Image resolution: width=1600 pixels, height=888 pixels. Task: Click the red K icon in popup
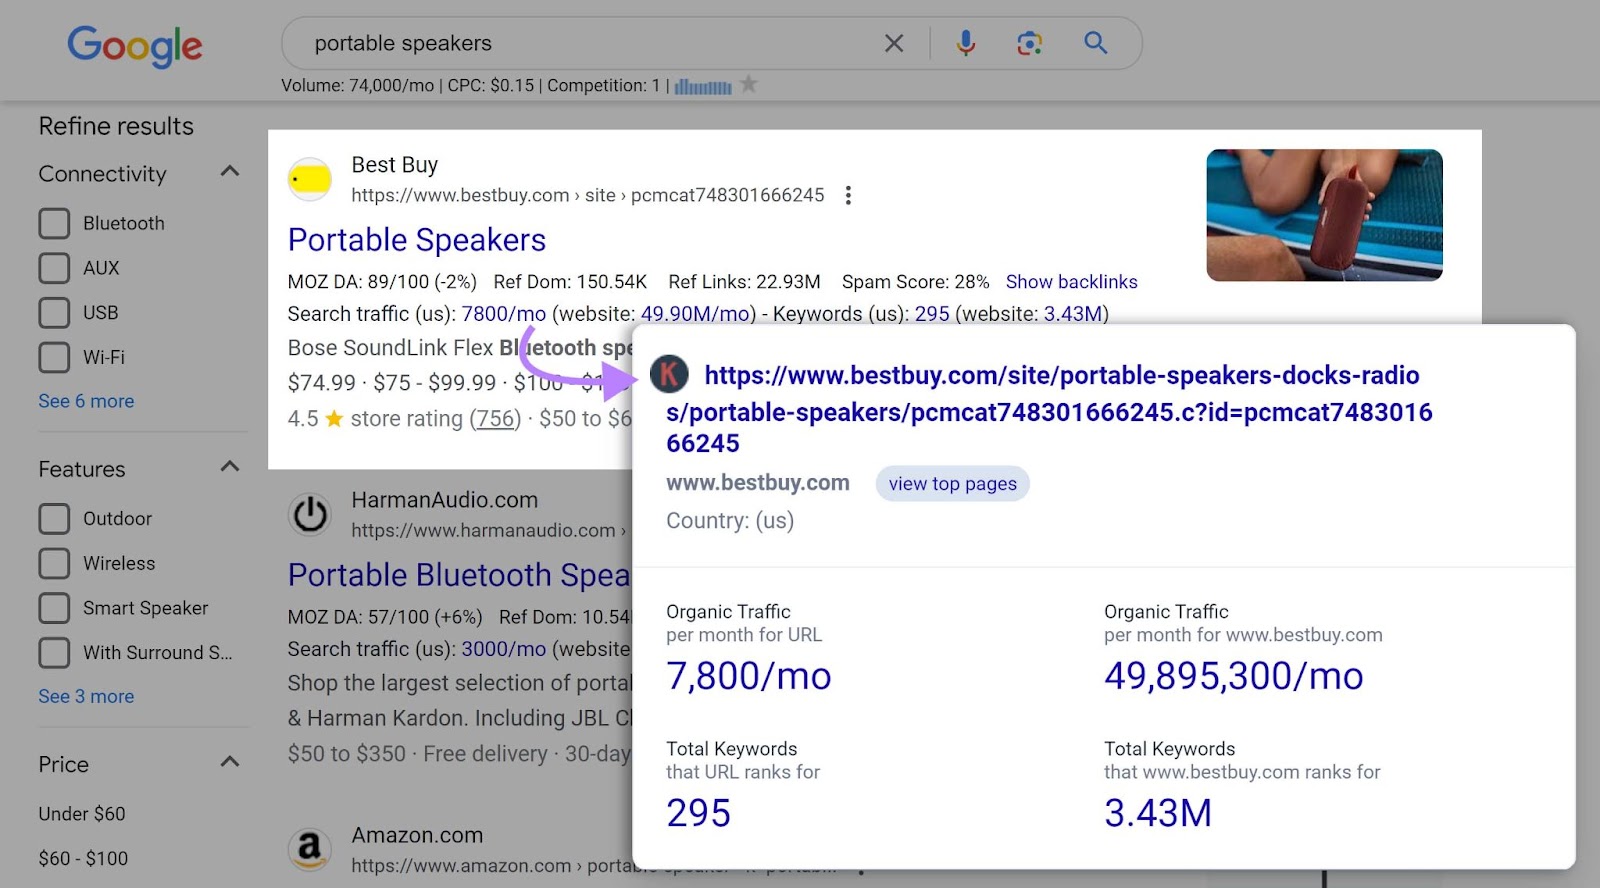pyautogui.click(x=670, y=375)
